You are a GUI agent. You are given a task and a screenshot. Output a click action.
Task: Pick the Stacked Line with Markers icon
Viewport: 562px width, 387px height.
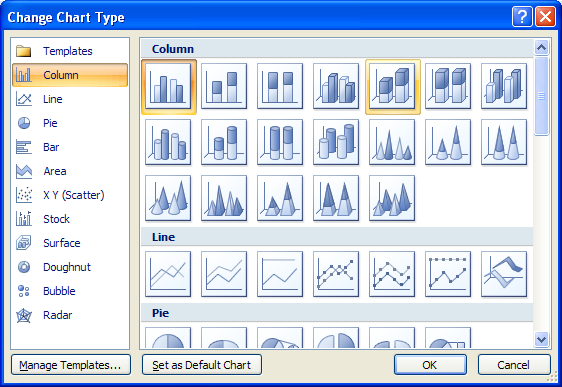[x=392, y=274]
